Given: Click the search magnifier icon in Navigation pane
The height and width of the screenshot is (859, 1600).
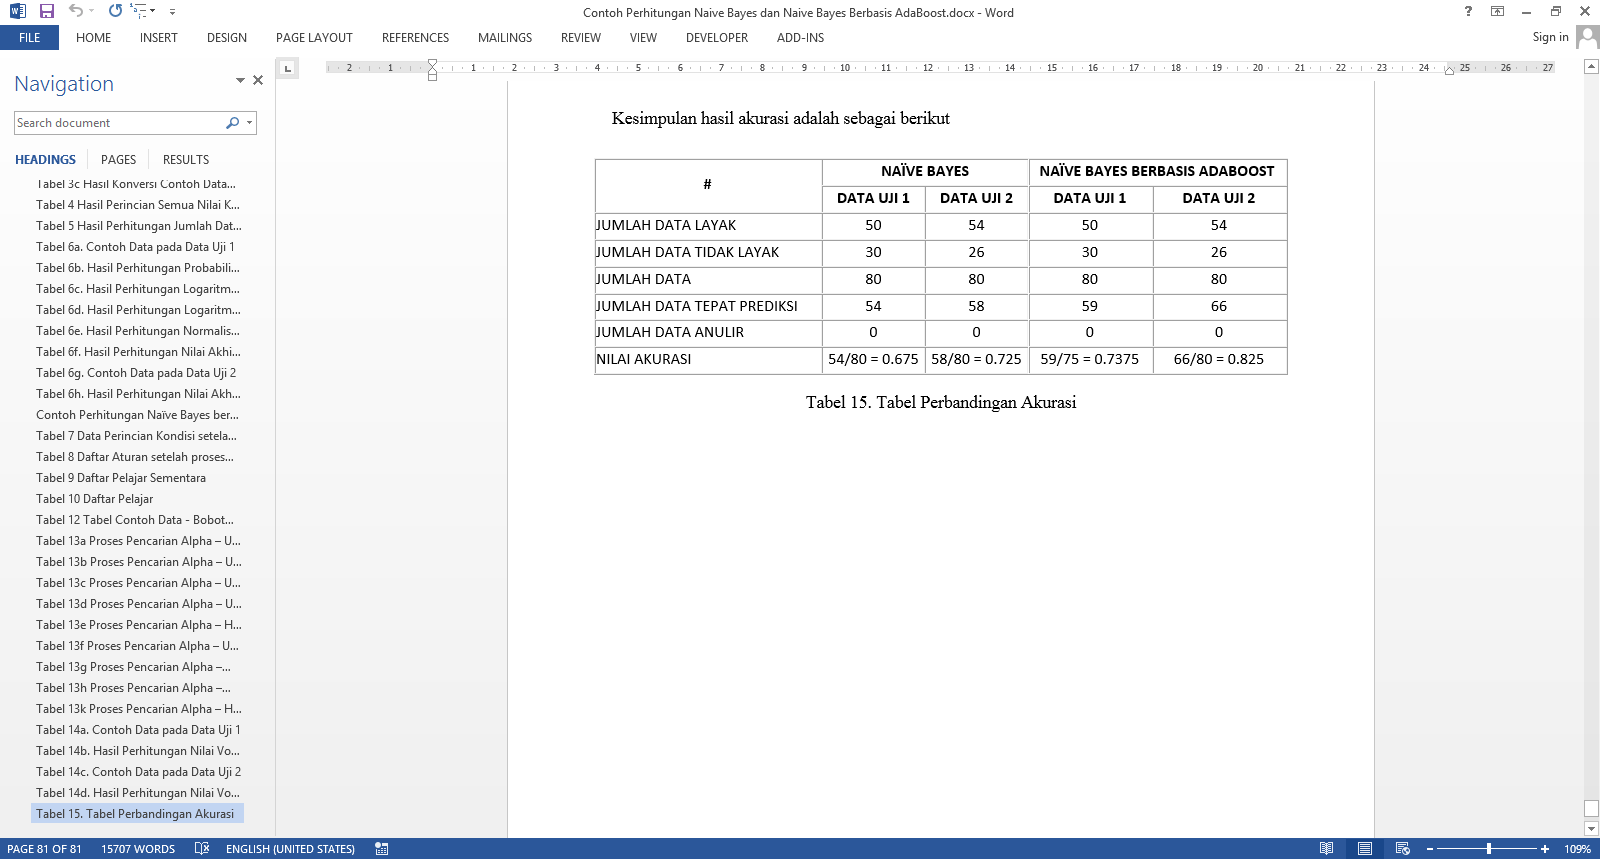Looking at the screenshot, I should 232,123.
